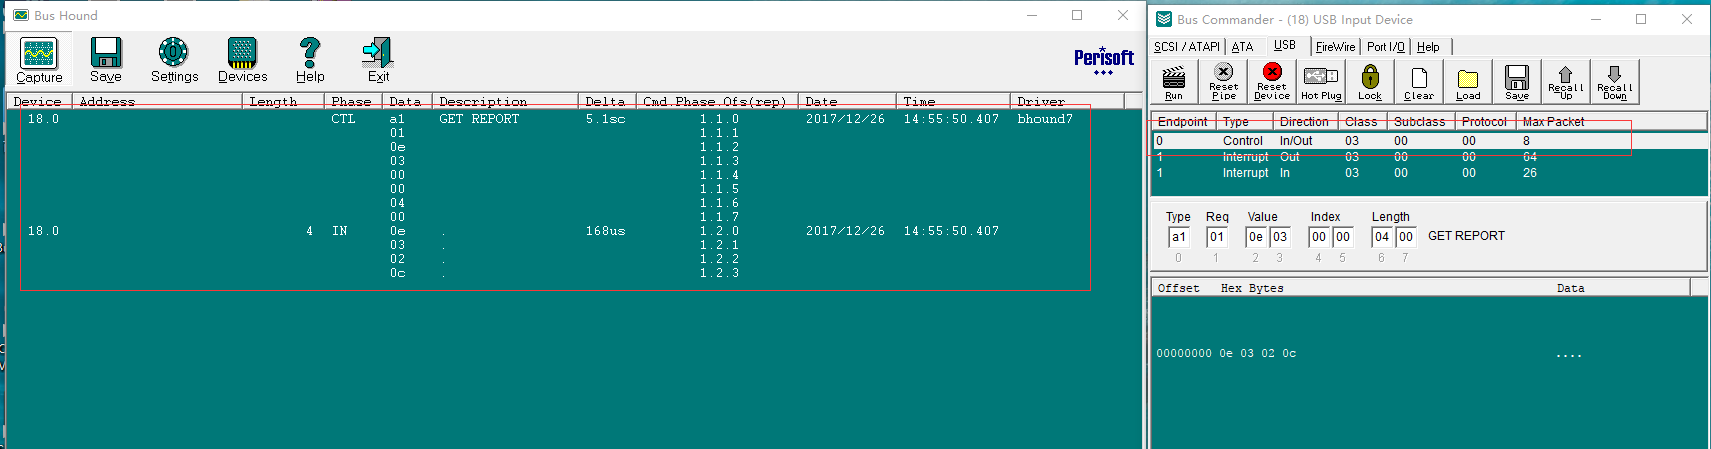1711x449 pixels.
Task: Click the Lock padlock icon
Action: pyautogui.click(x=1370, y=82)
